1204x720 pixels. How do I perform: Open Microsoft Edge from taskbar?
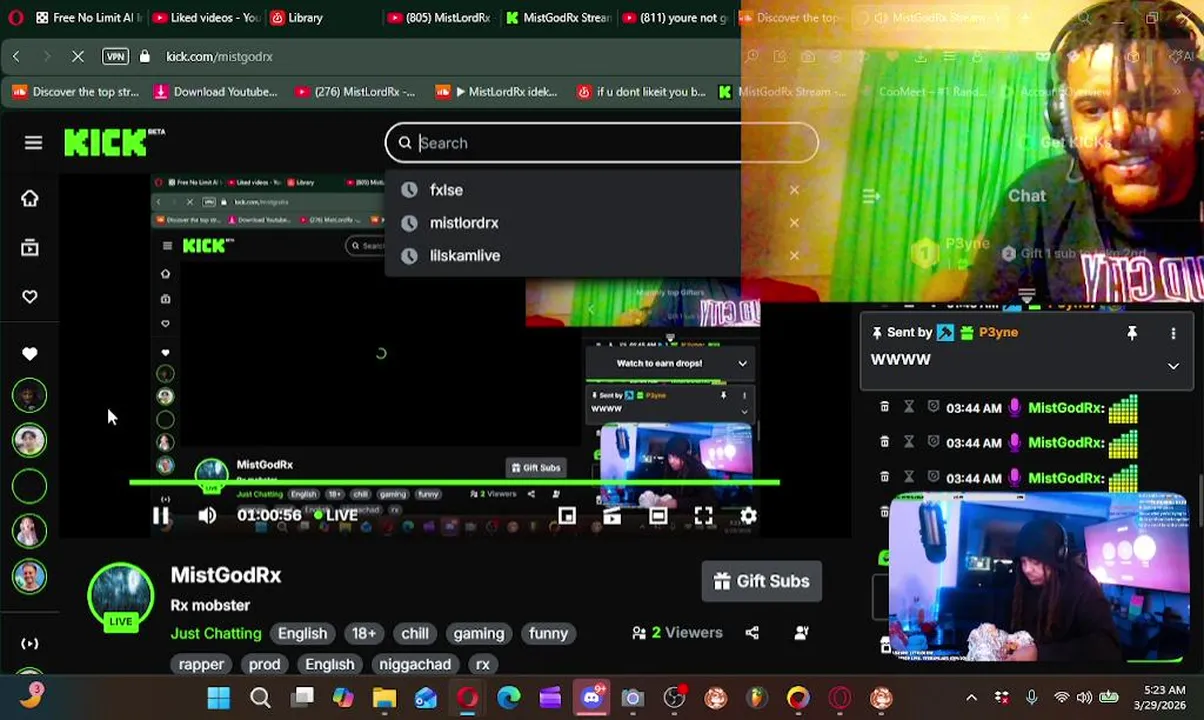coord(509,698)
